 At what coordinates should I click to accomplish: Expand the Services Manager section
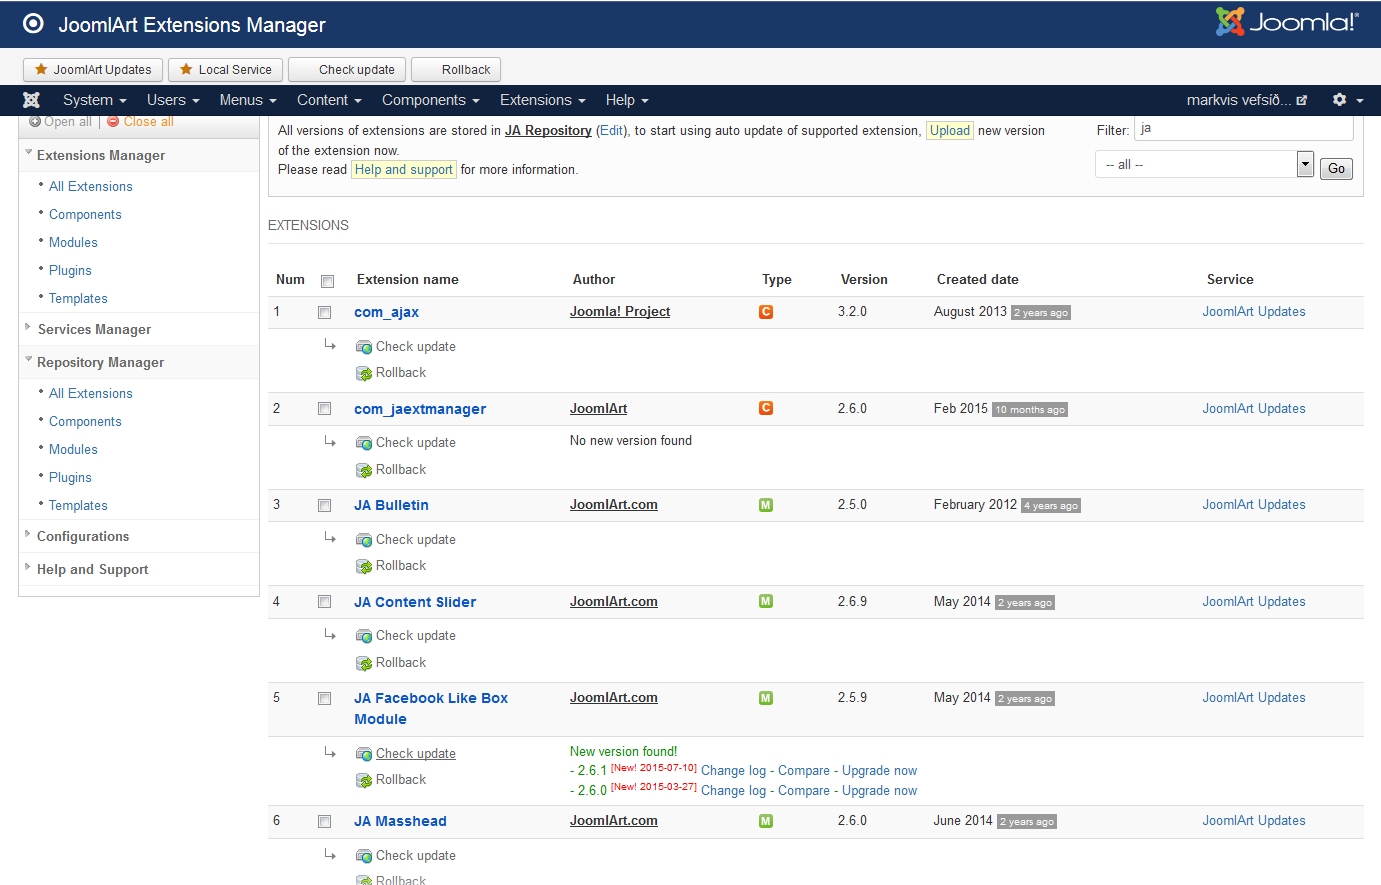[x=94, y=329]
